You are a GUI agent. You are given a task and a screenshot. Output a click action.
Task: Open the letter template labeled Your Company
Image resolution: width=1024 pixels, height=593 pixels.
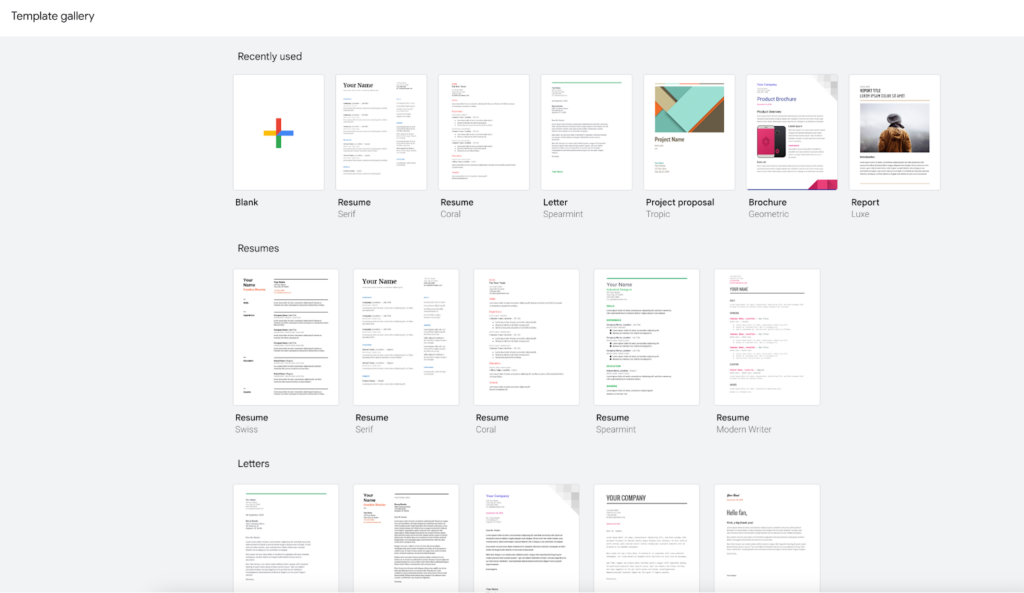point(526,540)
